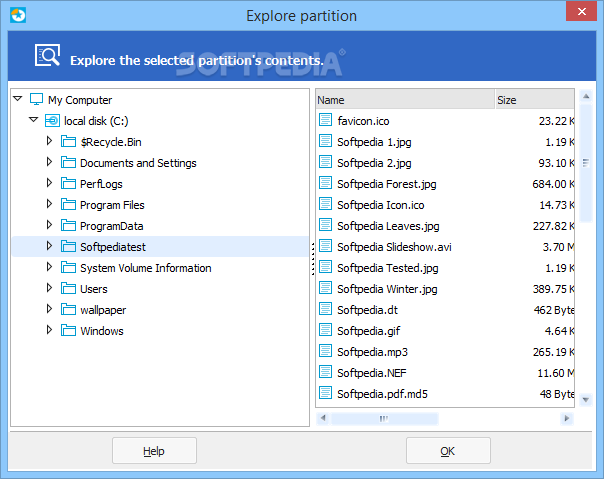Click the favicon.ico file icon

325,120
